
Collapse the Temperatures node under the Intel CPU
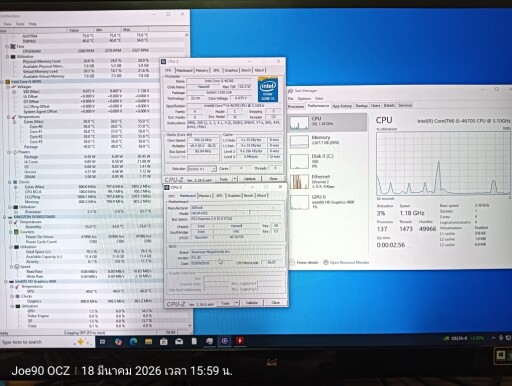(8, 117)
